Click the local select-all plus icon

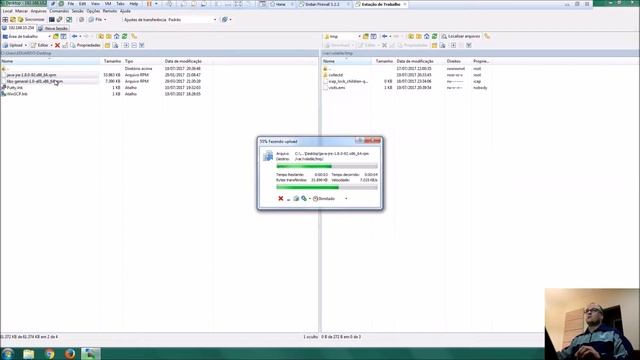(x=127, y=45)
